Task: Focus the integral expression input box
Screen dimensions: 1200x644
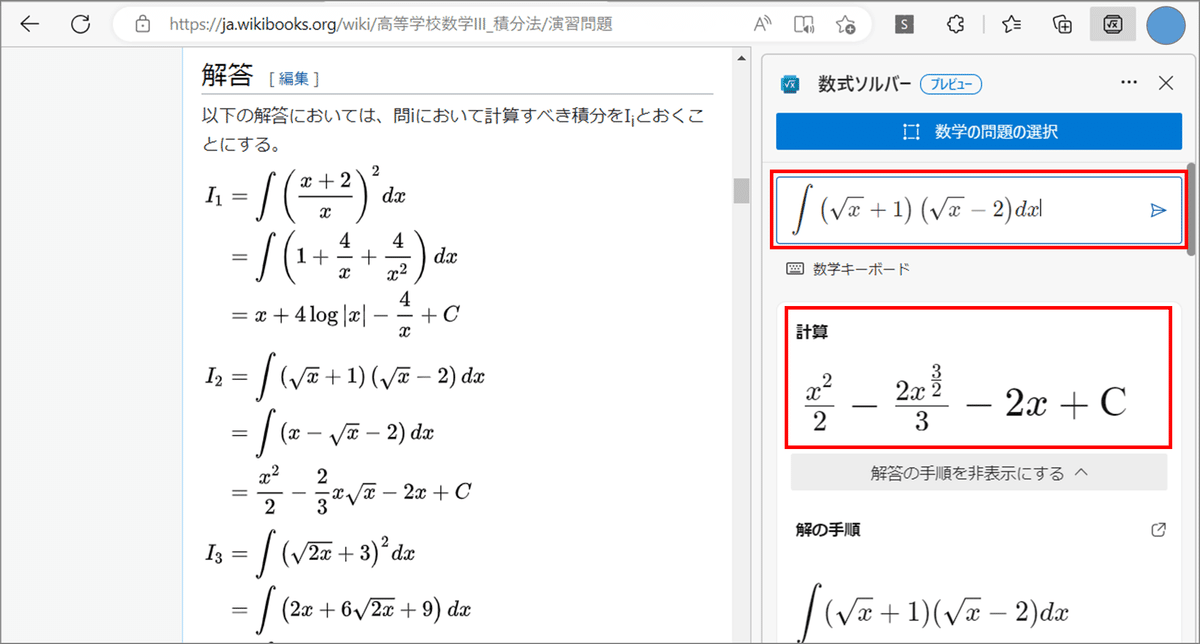Action: (978, 209)
